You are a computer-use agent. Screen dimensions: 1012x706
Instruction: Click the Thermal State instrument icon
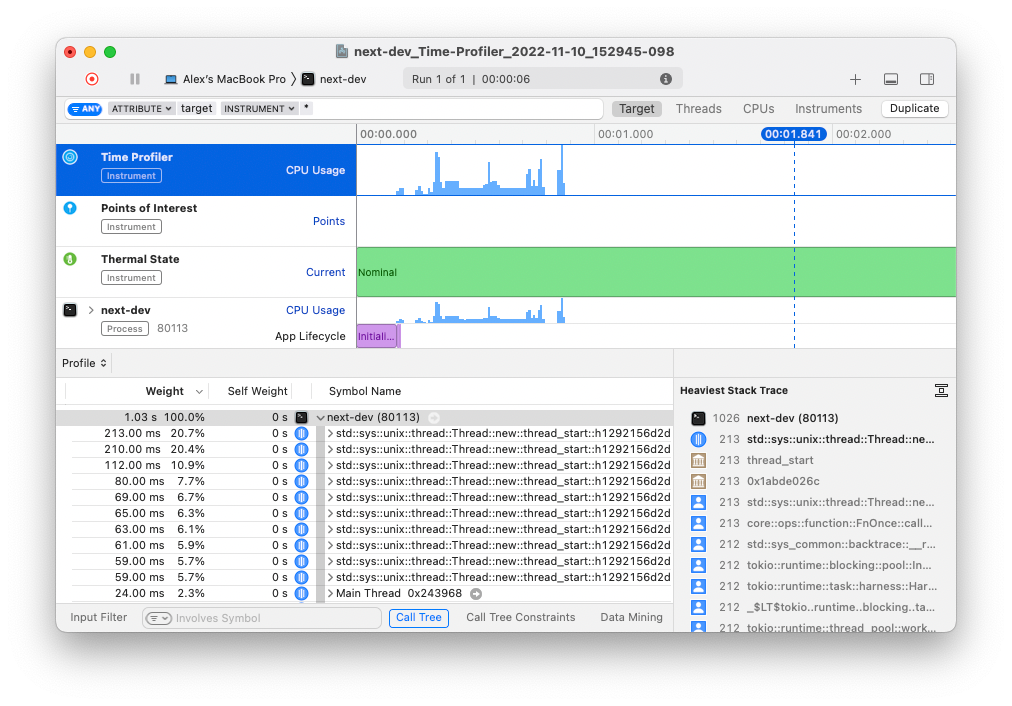pyautogui.click(x=70, y=259)
